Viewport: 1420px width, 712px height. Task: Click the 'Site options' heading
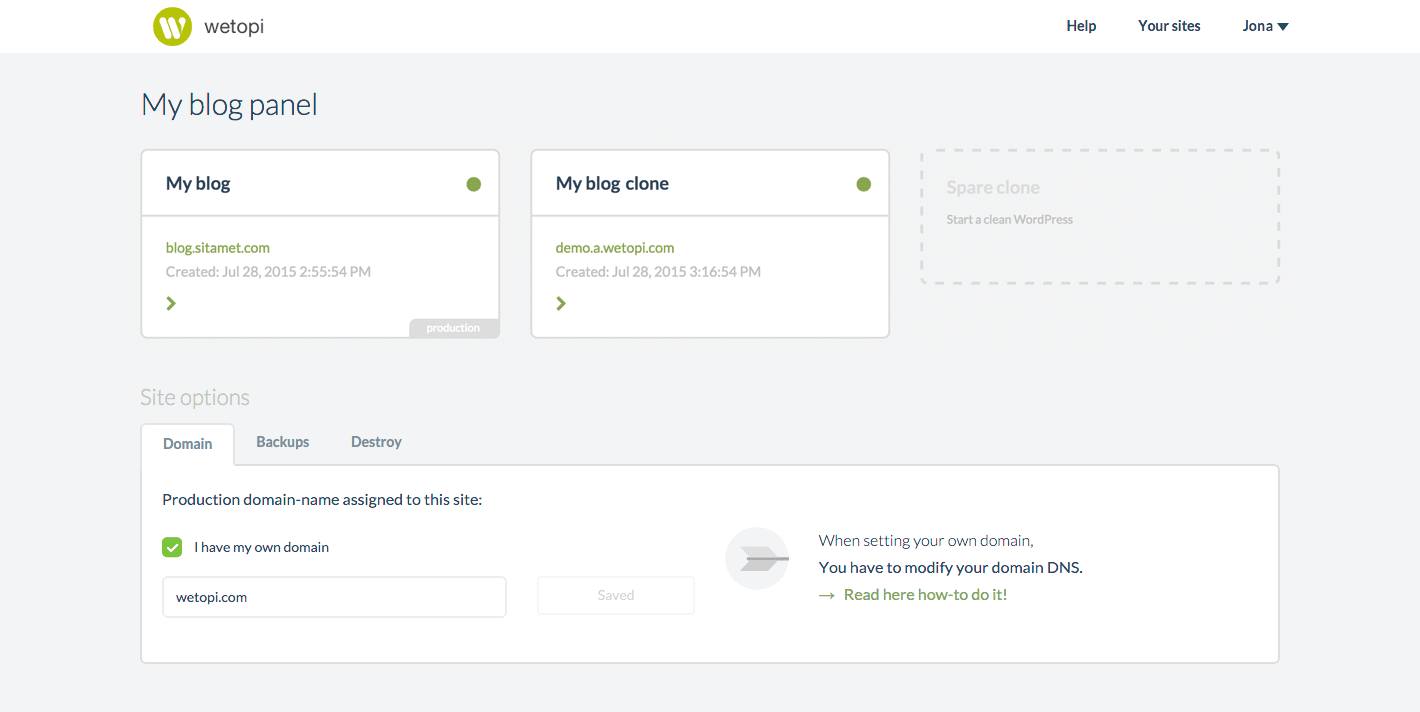[x=195, y=398]
